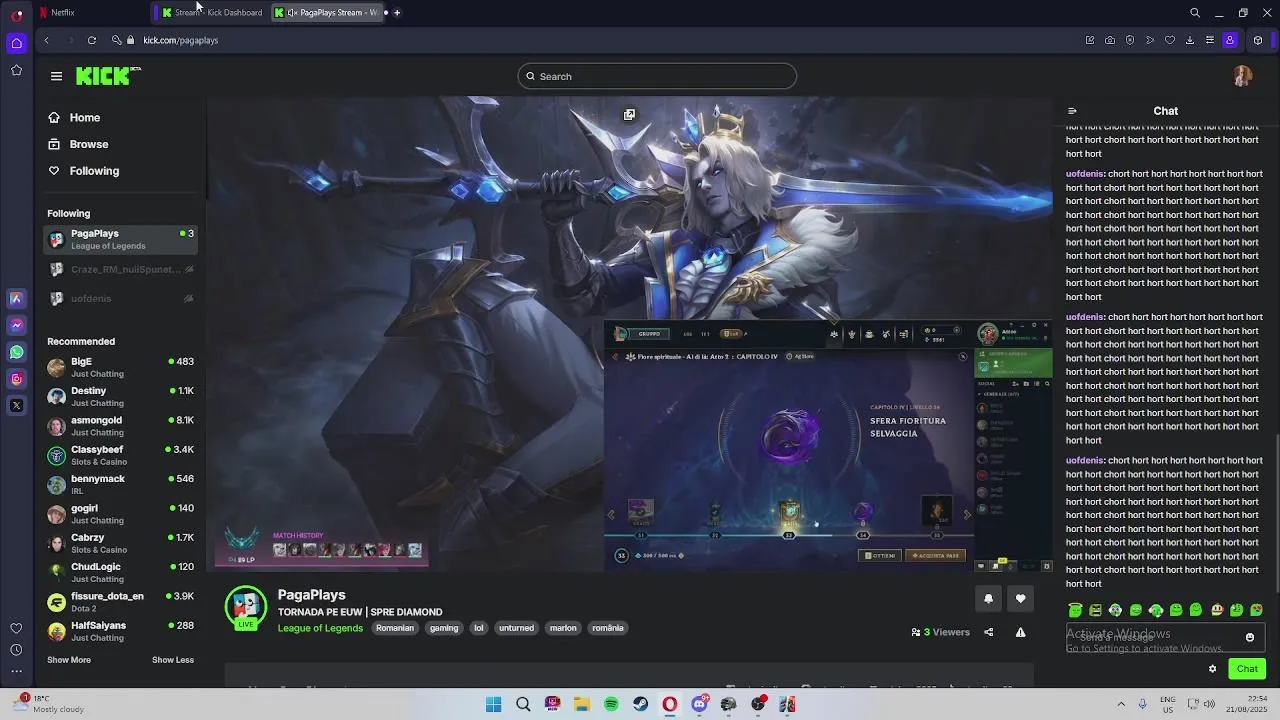Collapse the chat panel icon
This screenshot has width=1280, height=720.
tap(1072, 111)
